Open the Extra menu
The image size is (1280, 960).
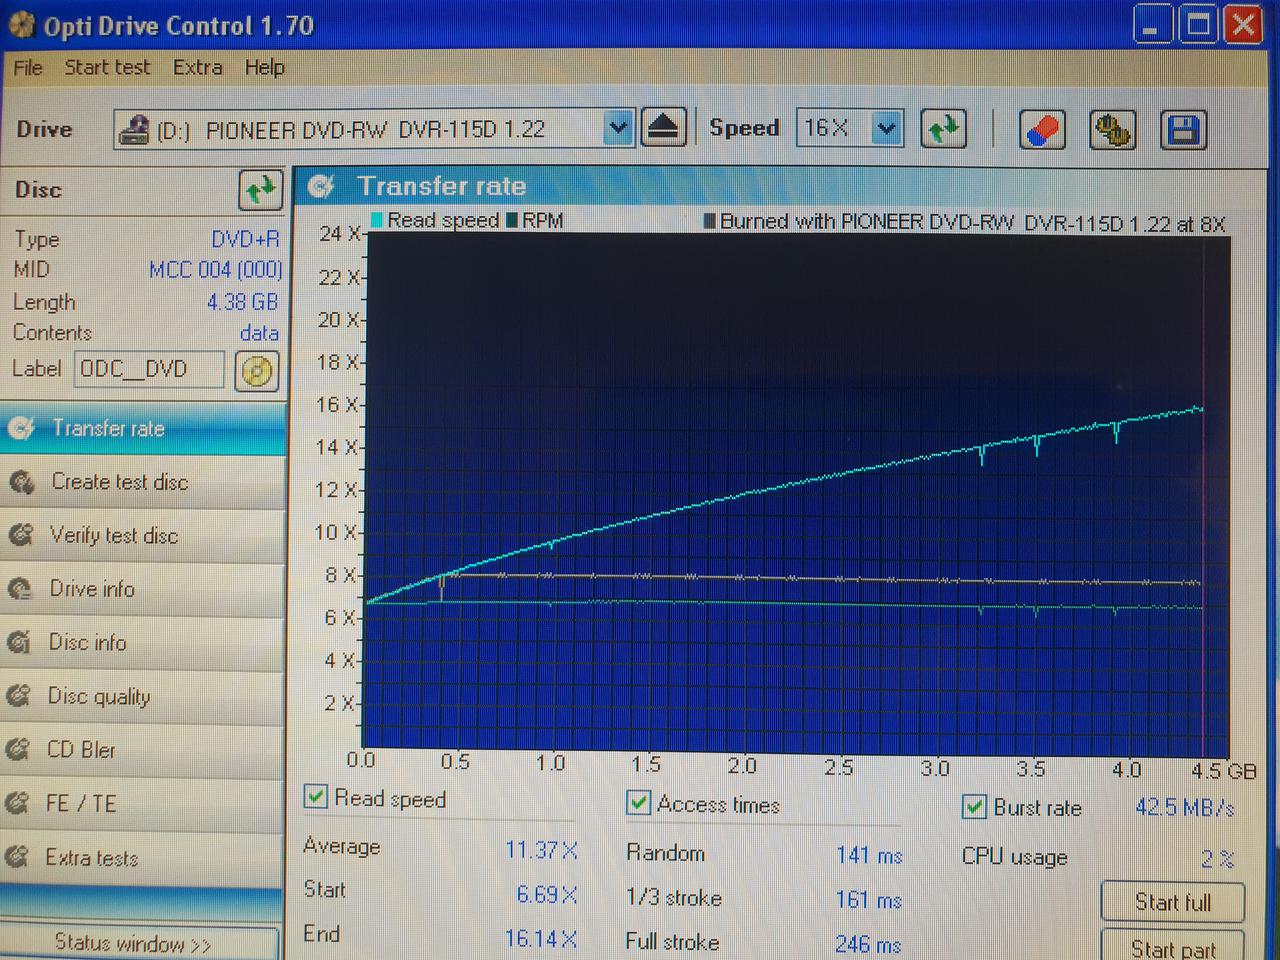click(x=197, y=68)
